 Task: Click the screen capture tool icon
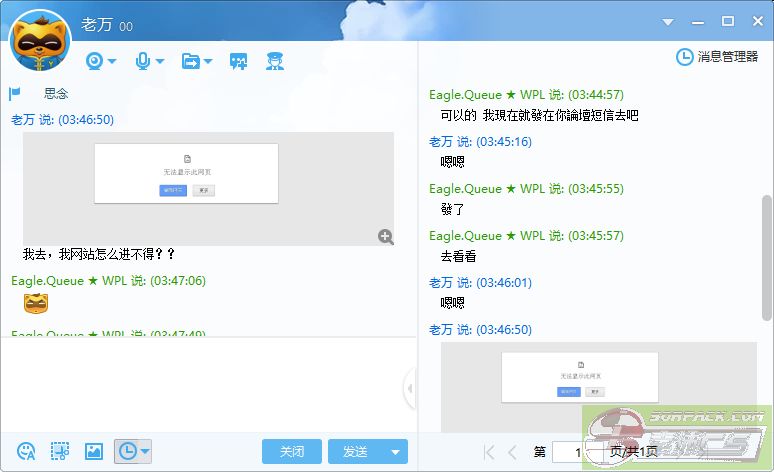[x=60, y=451]
